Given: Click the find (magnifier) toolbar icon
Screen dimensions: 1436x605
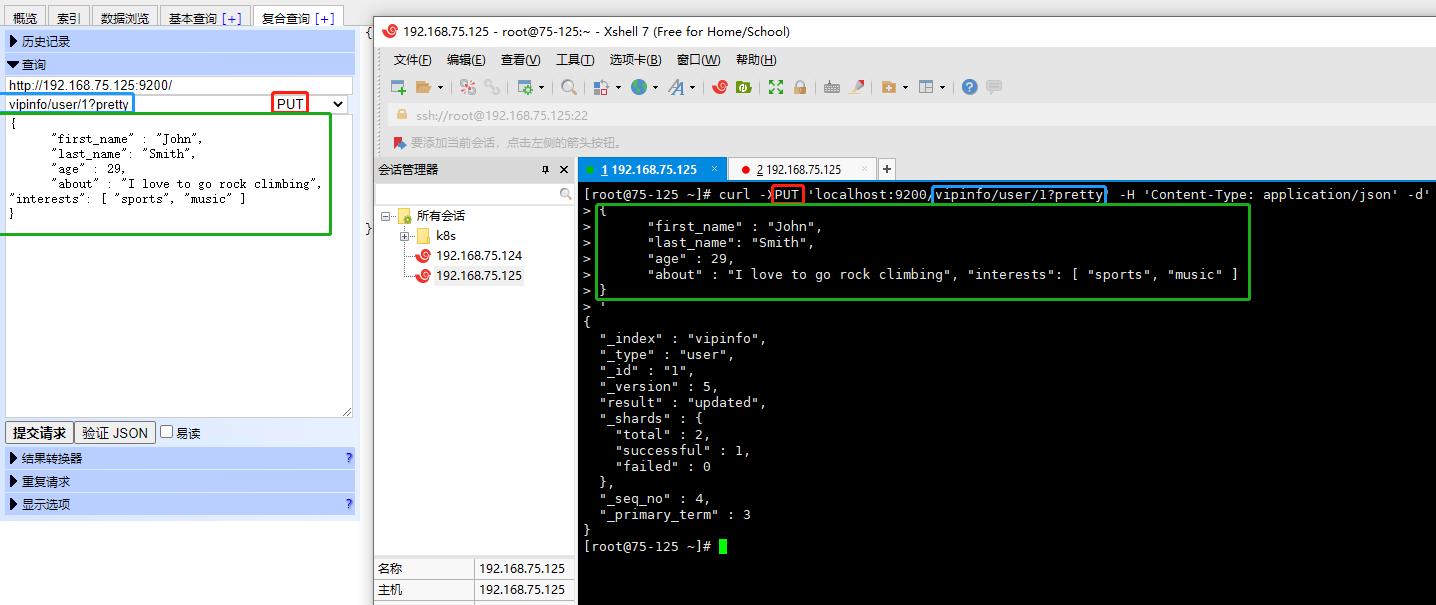Looking at the screenshot, I should coord(568,87).
